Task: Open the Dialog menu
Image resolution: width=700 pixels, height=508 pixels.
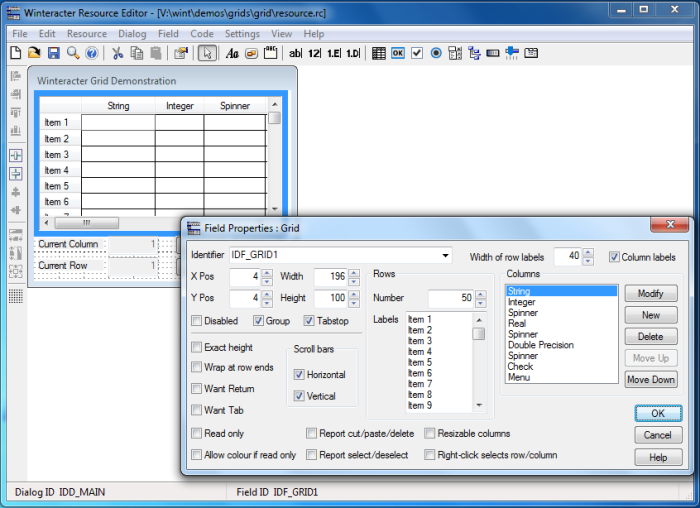Action: [x=132, y=34]
